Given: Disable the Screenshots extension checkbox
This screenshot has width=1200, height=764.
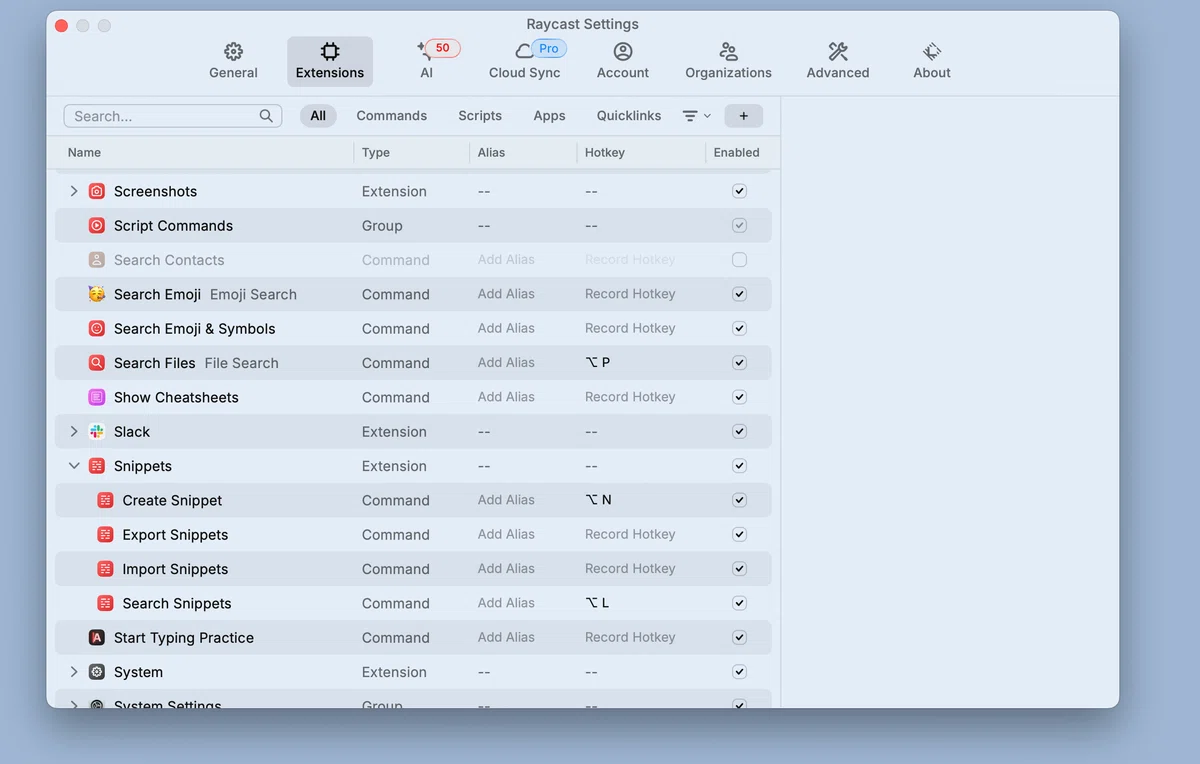Looking at the screenshot, I should [739, 191].
